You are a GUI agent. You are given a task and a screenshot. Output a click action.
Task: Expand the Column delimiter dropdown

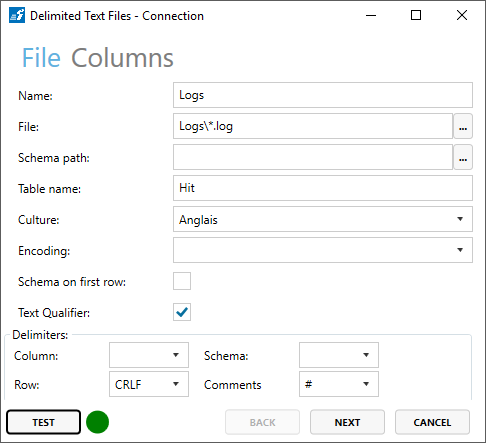(149, 355)
